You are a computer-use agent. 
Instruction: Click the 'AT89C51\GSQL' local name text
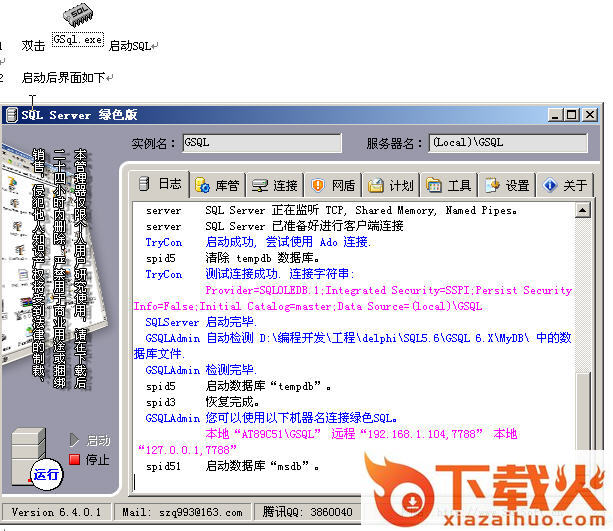(278, 434)
